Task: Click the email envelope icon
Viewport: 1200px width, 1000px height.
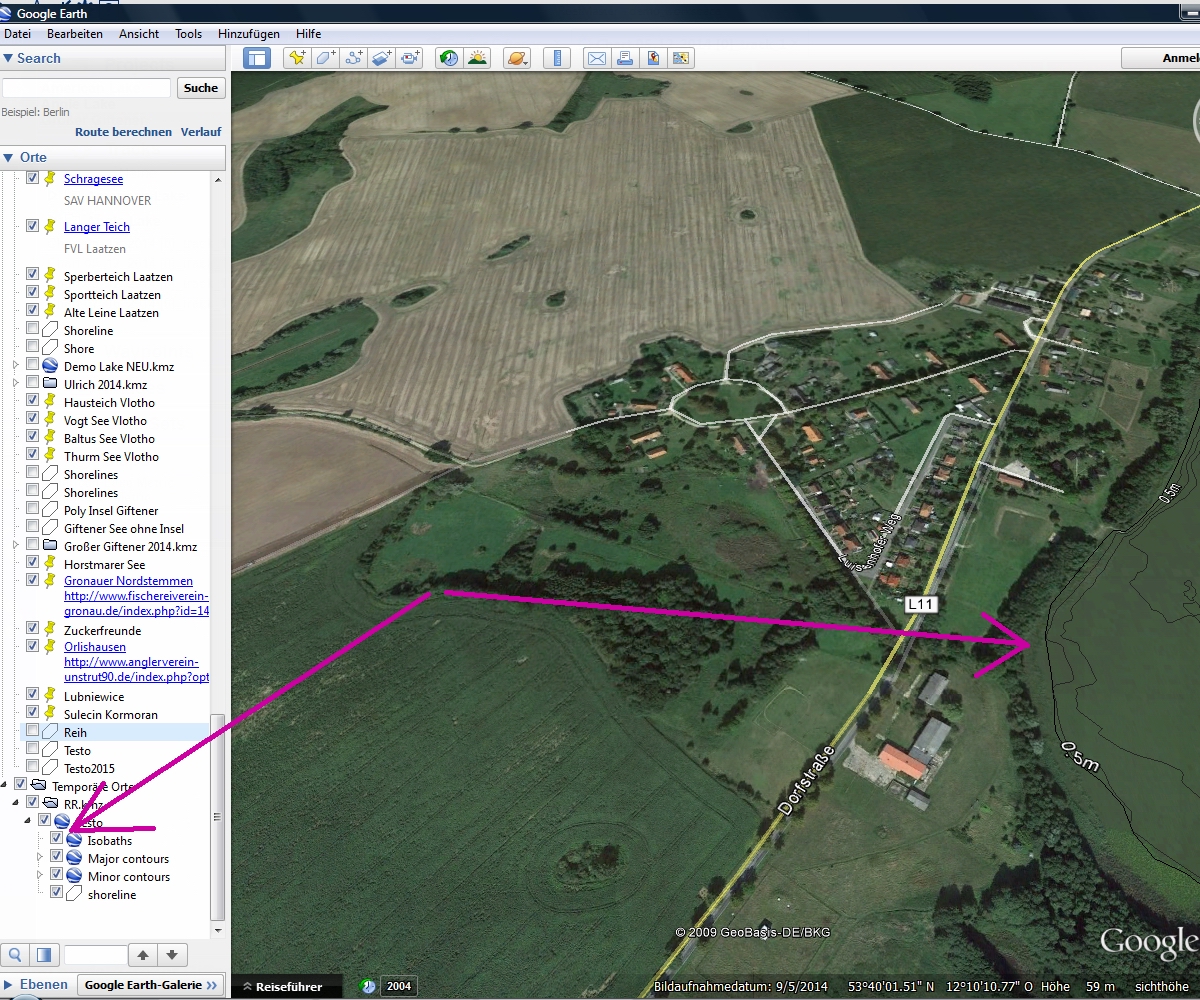Action: pyautogui.click(x=597, y=58)
